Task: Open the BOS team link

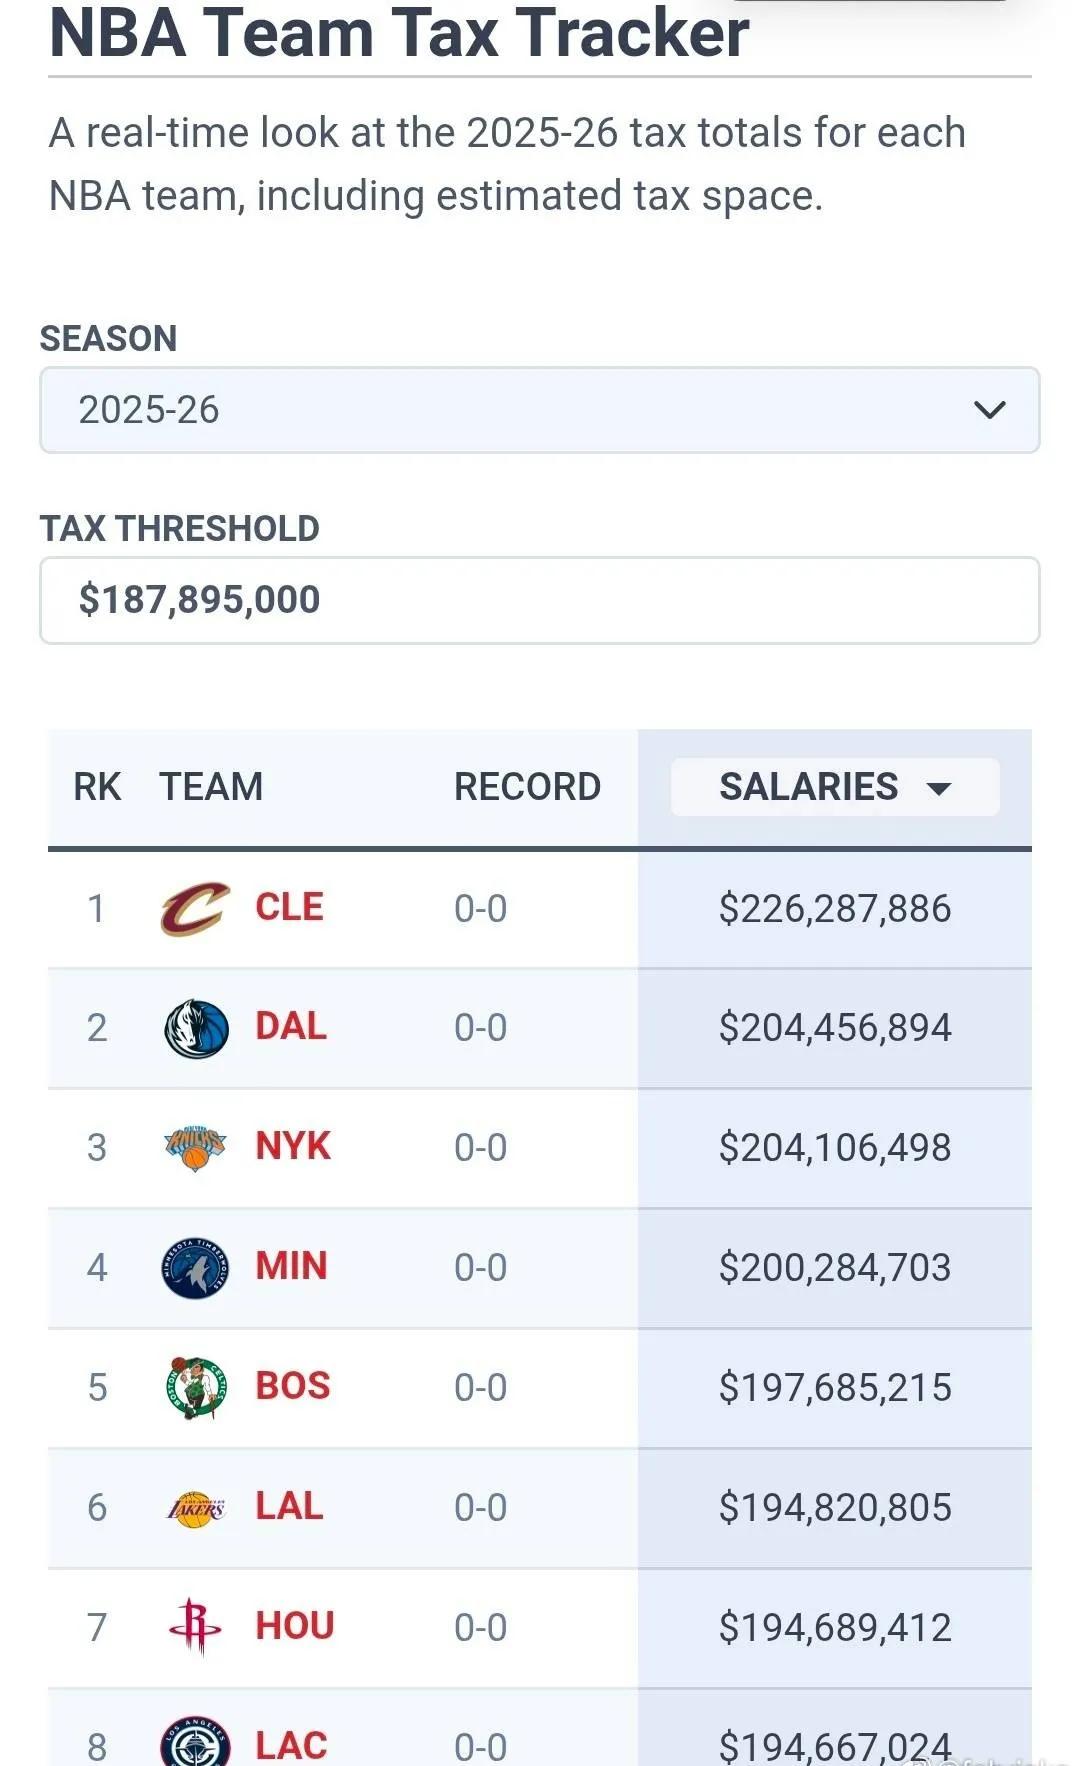Action: tap(293, 1386)
